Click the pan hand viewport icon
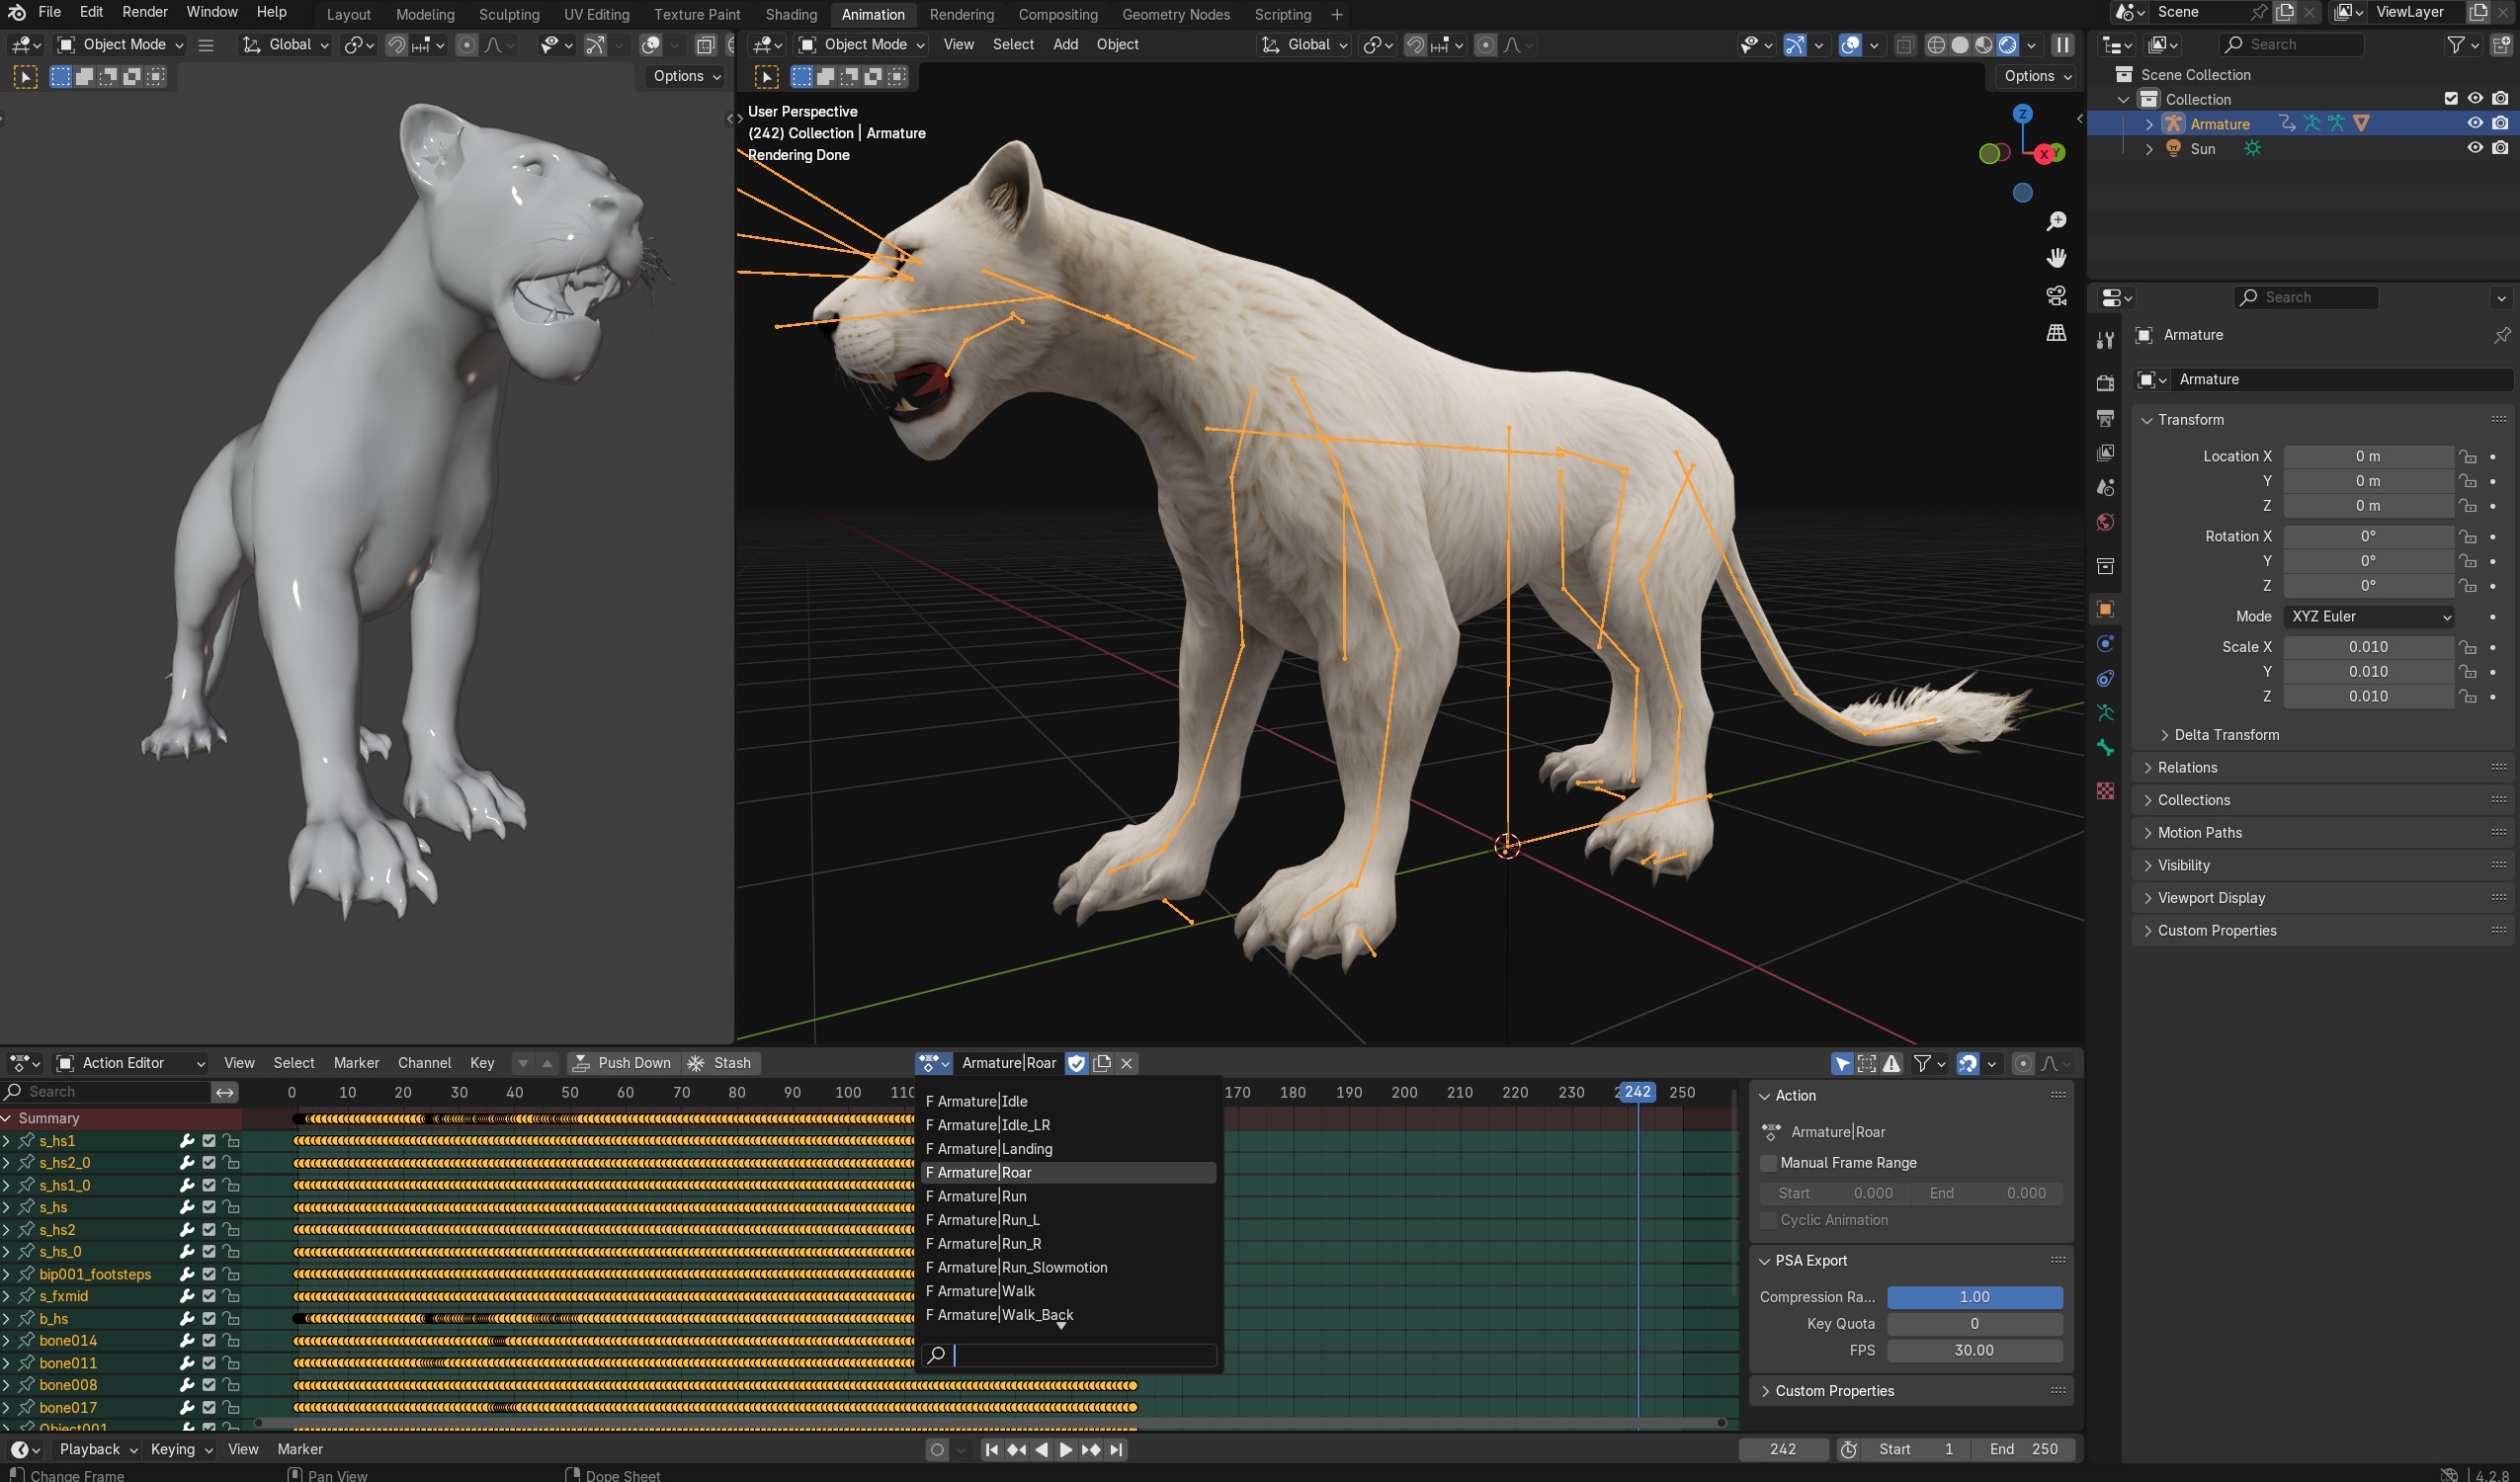Viewport: 2520px width, 1482px height. pyautogui.click(x=2056, y=258)
